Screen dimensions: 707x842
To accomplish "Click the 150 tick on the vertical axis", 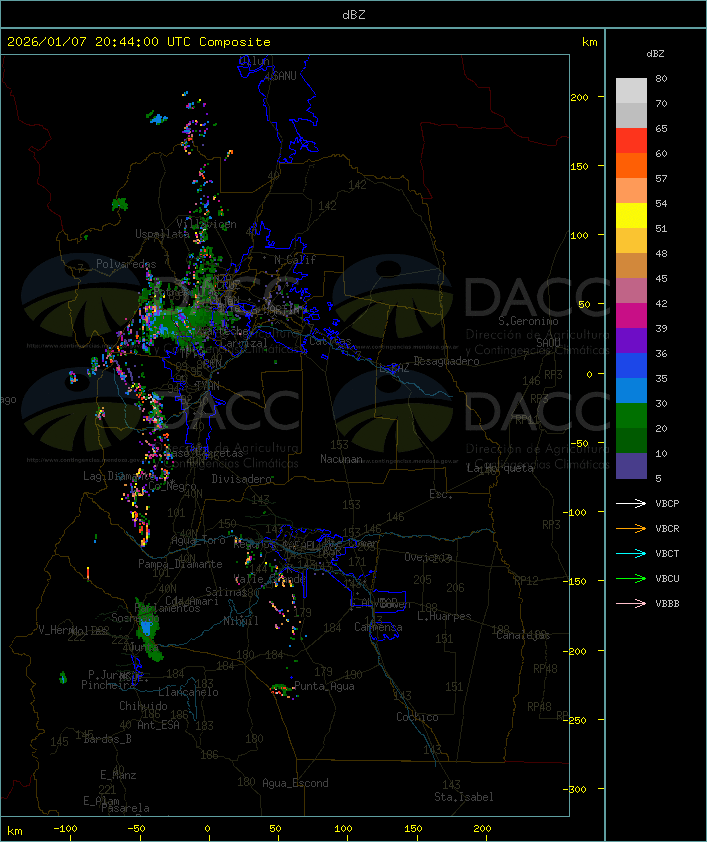I will tap(579, 166).
